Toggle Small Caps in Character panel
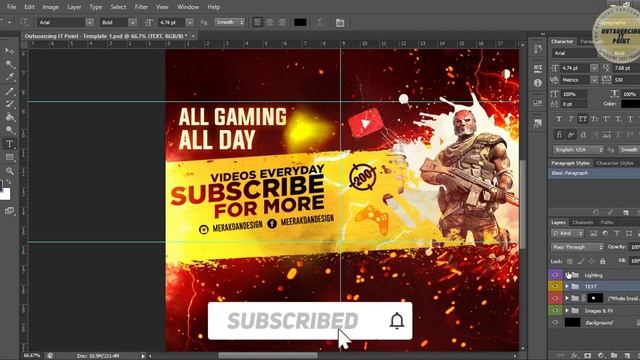Screen dimensions: 640x360 pos(595,119)
